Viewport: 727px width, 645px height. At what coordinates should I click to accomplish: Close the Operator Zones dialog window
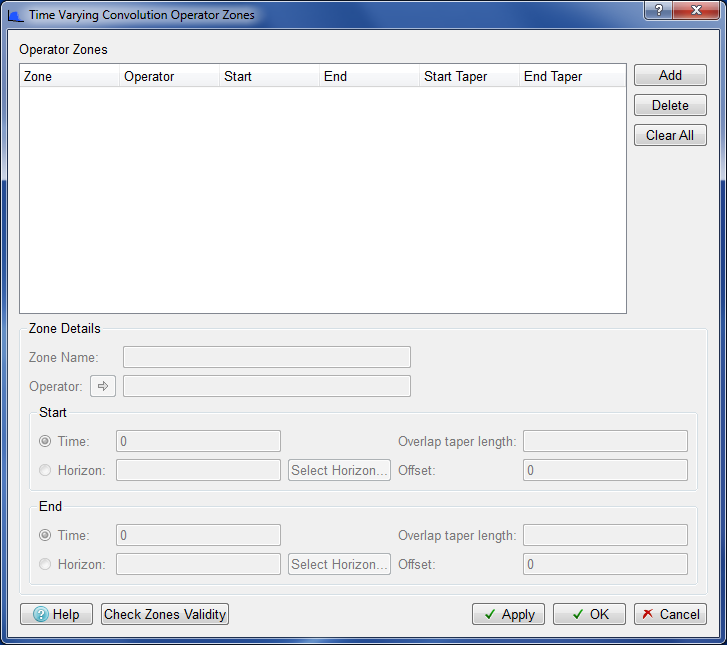(696, 10)
